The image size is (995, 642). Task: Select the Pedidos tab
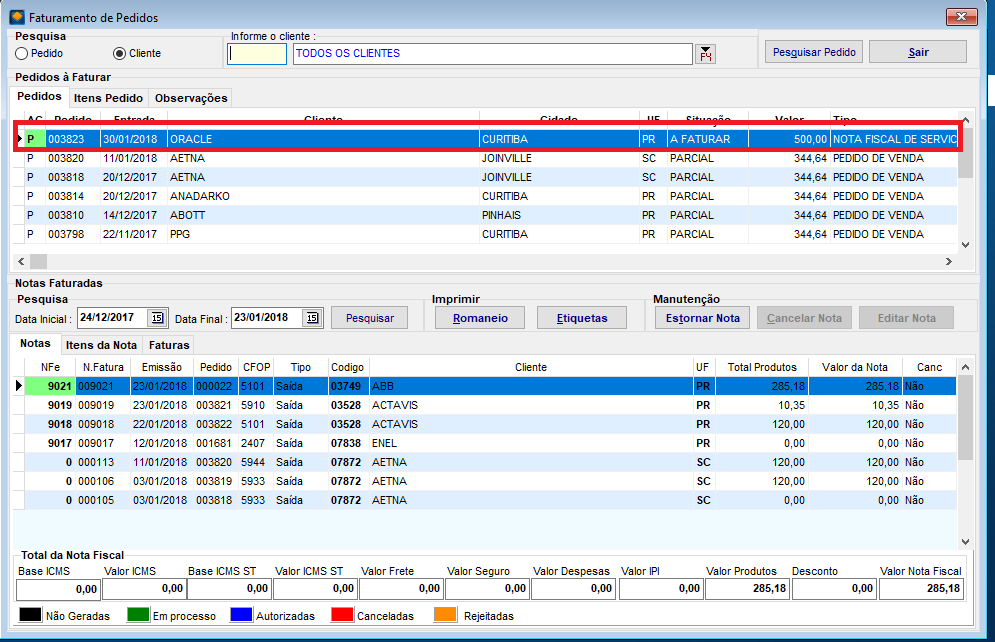39,96
